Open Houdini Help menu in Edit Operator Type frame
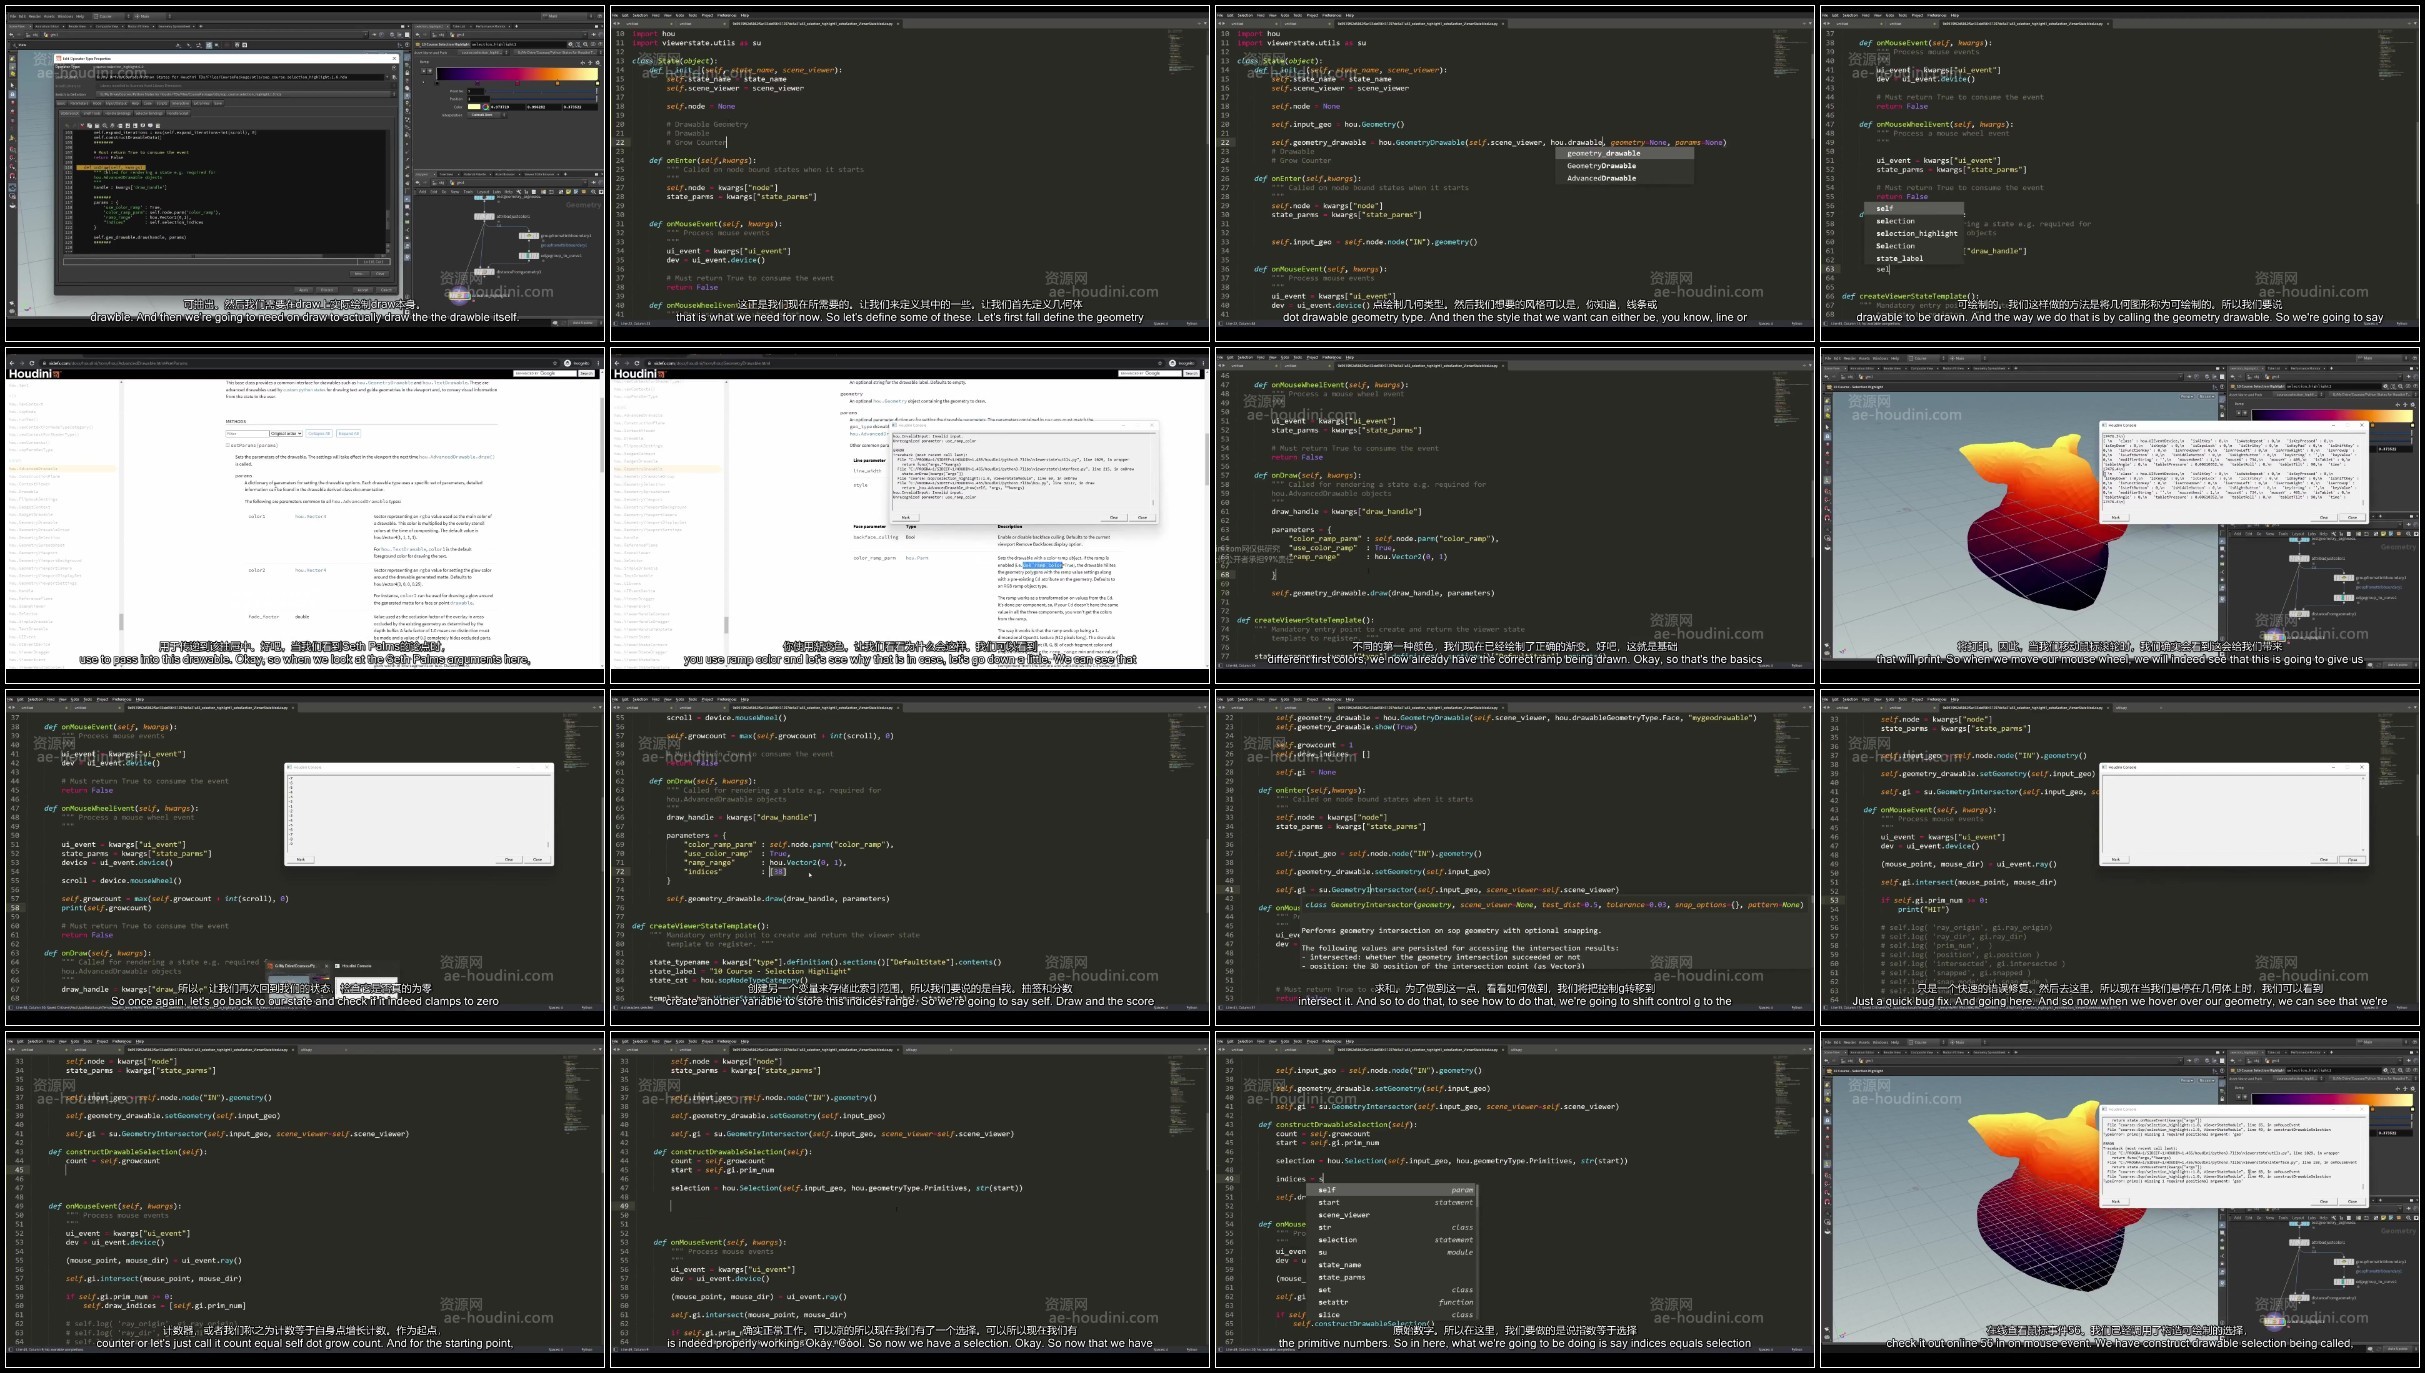2425x1373 pixels. tap(80, 16)
